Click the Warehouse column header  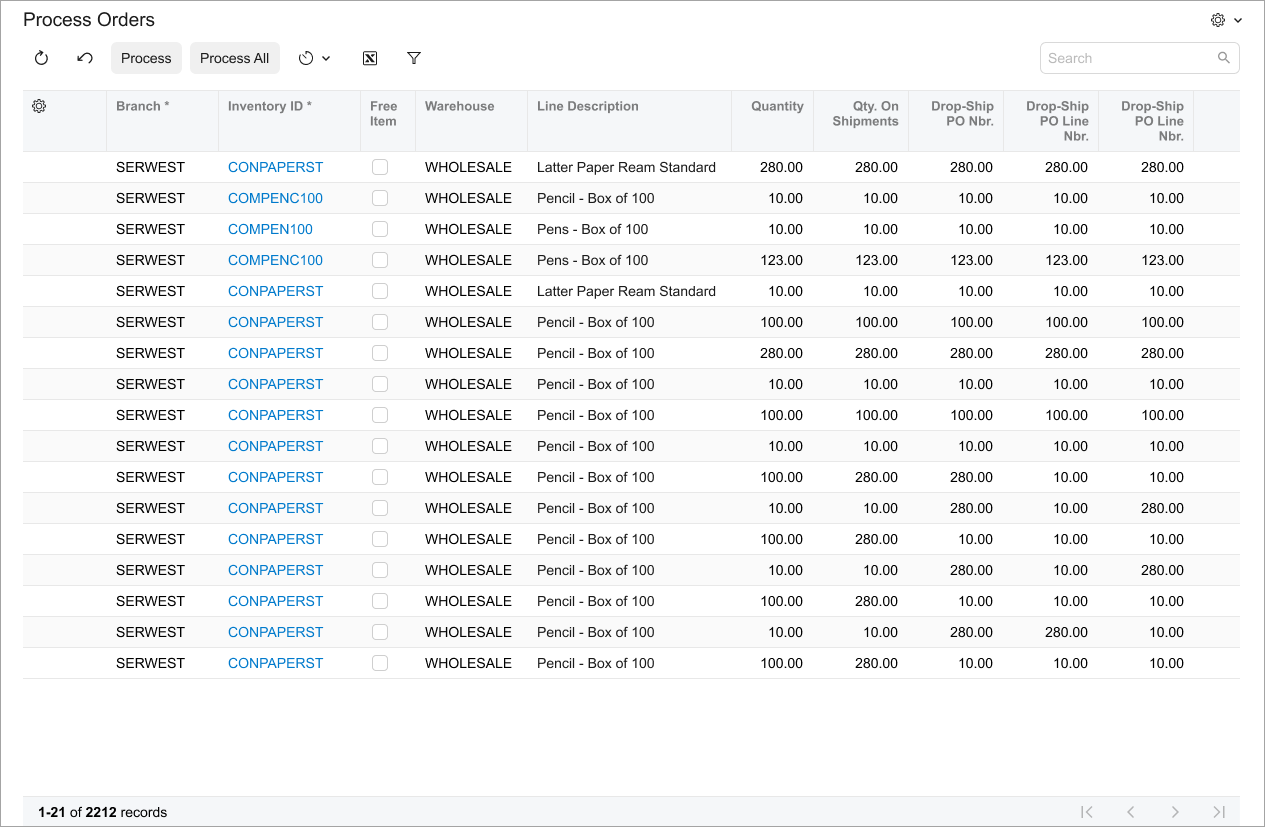[459, 106]
